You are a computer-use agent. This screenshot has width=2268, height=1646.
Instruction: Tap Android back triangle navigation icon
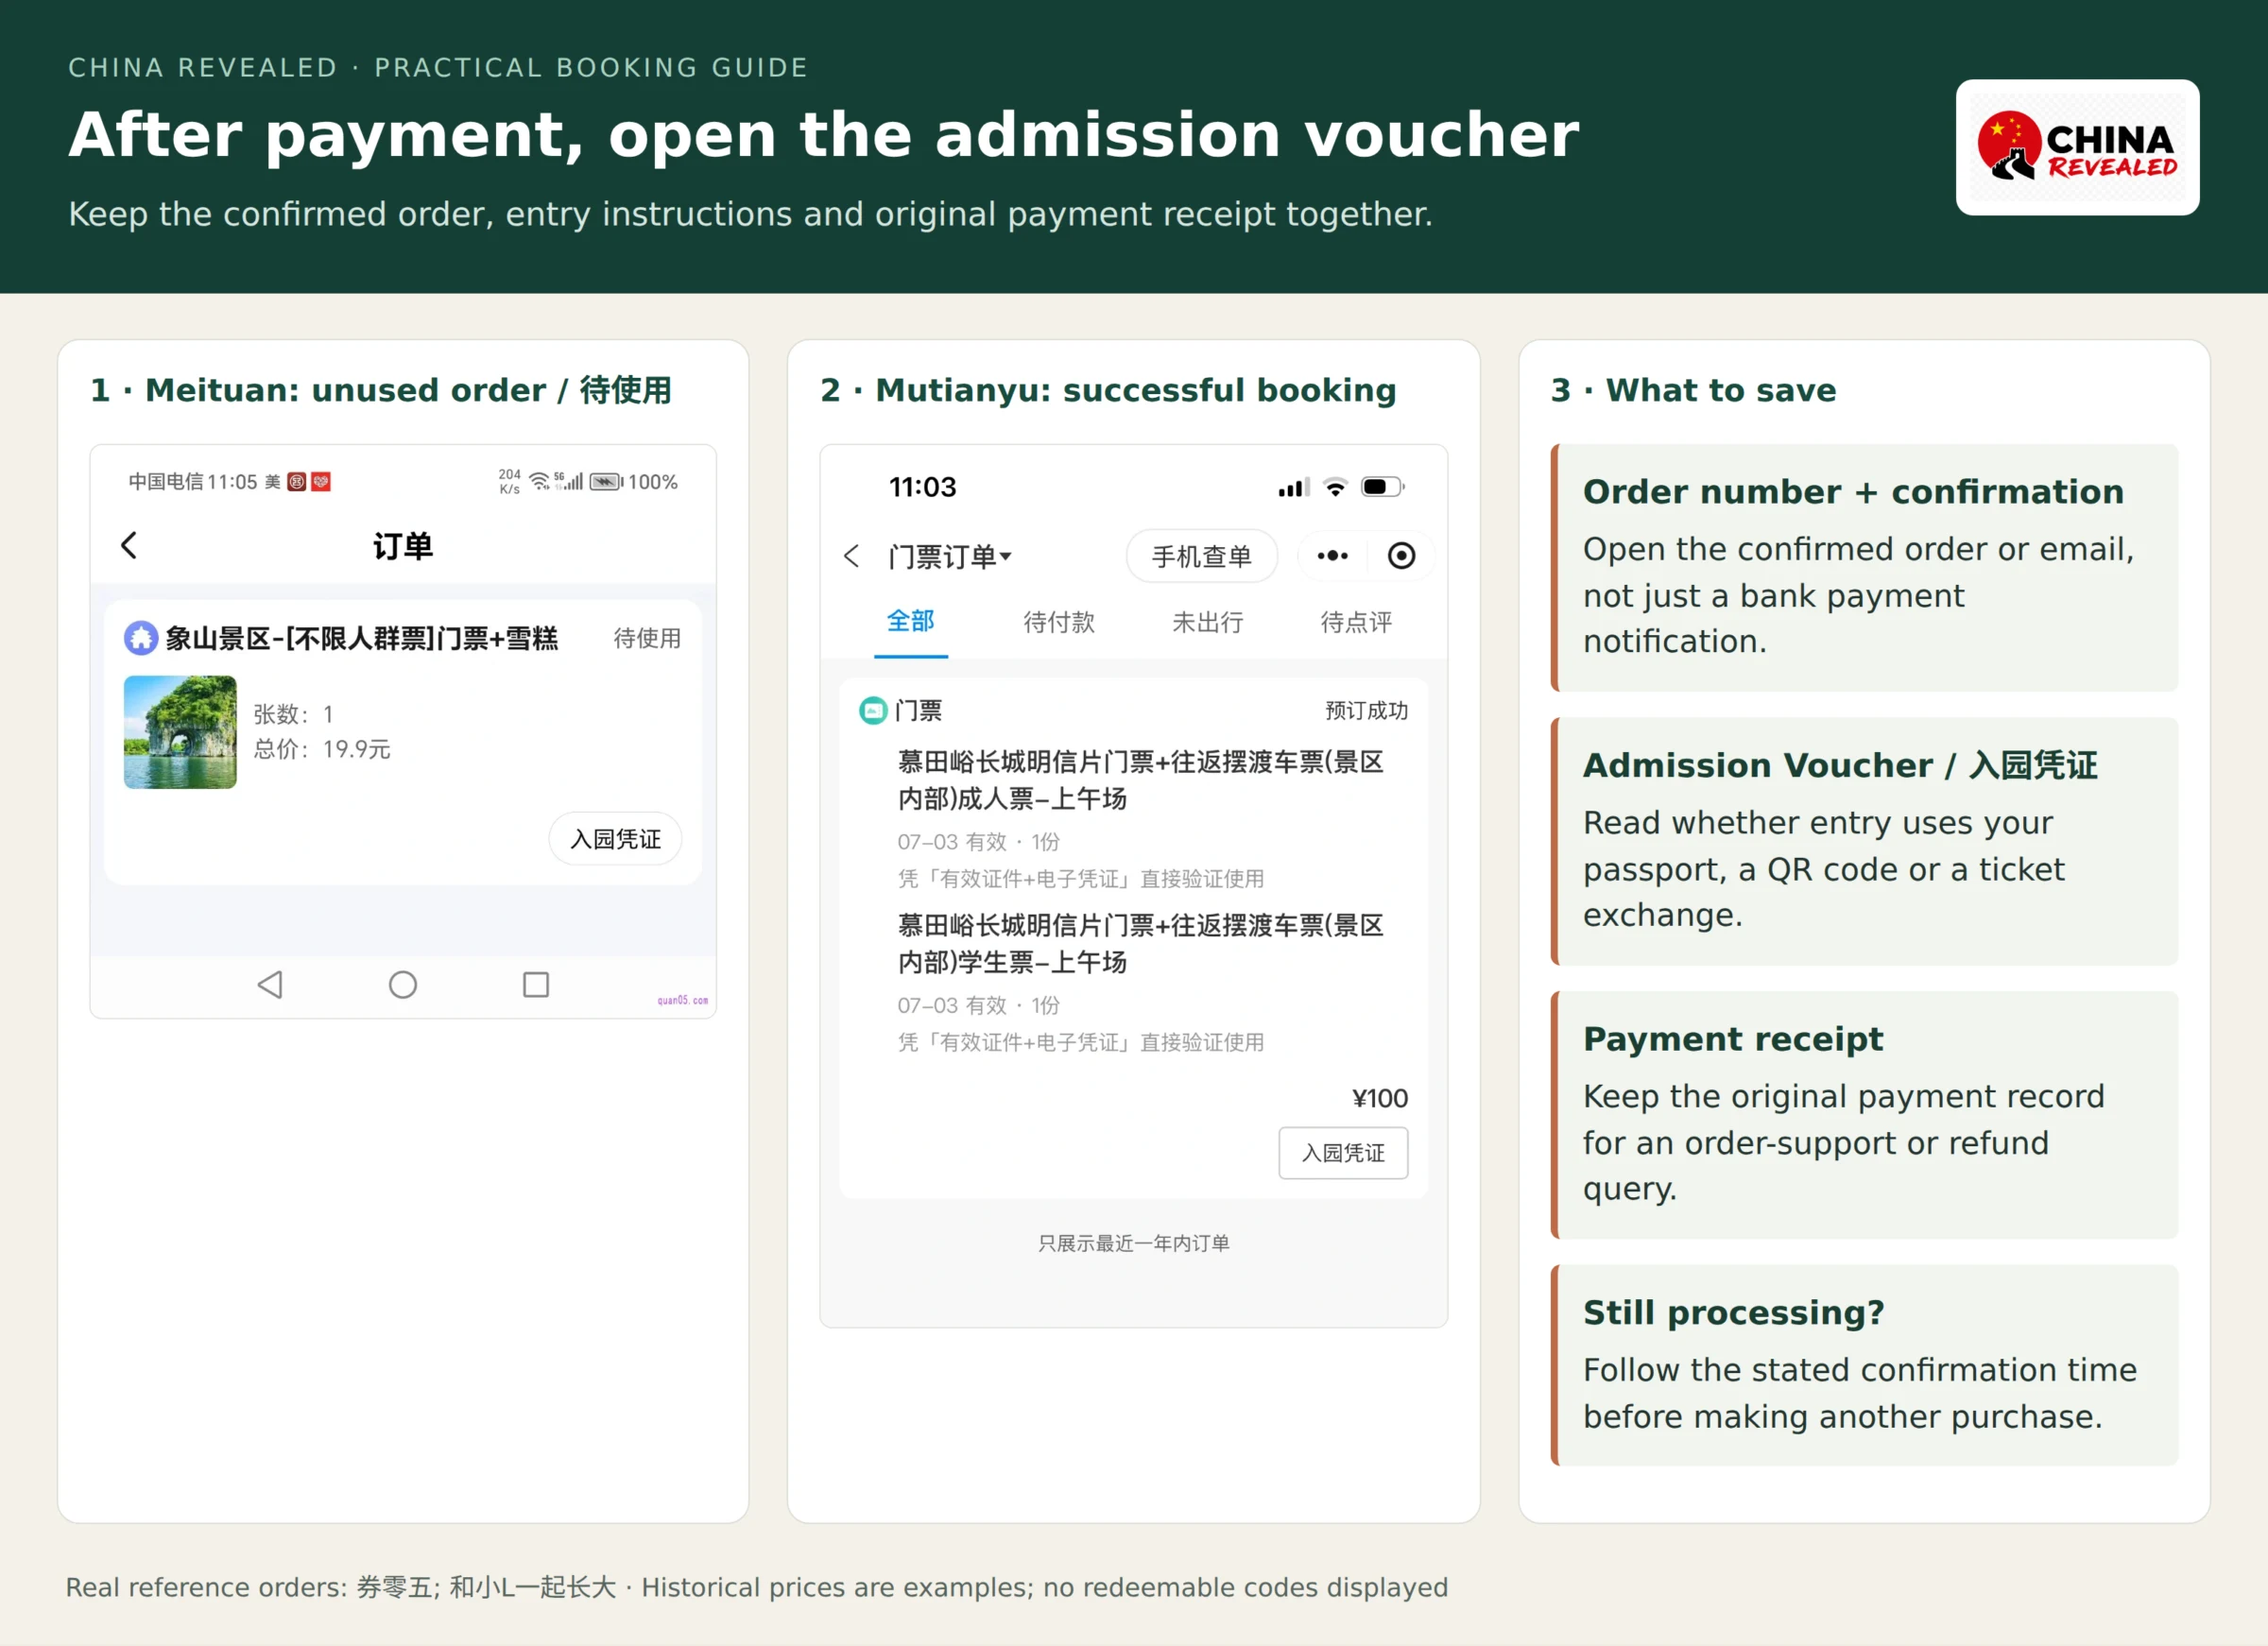click(x=270, y=985)
